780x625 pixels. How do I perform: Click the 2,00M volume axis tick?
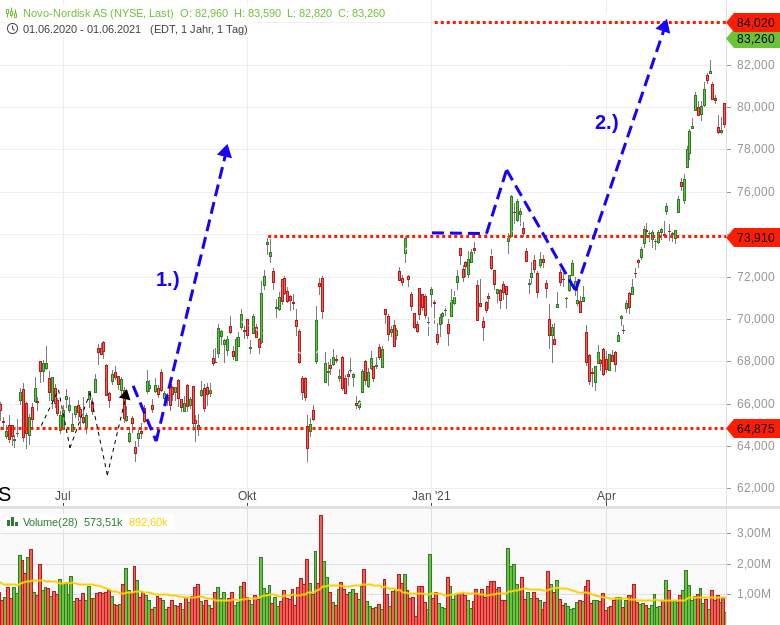pyautogui.click(x=754, y=564)
